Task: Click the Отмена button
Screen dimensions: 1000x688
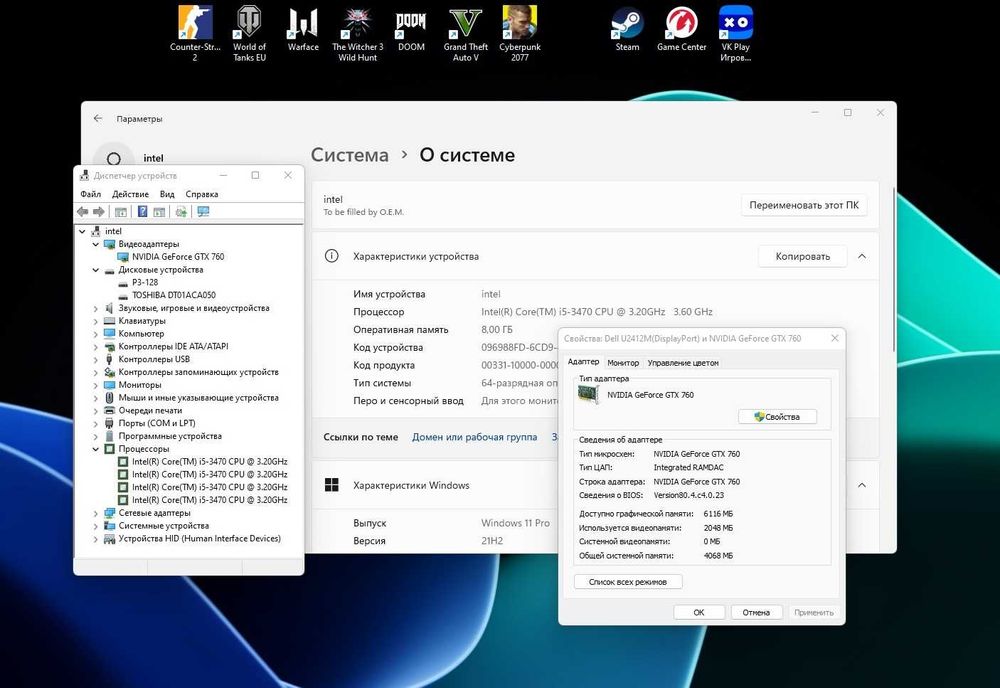Action: 756,612
